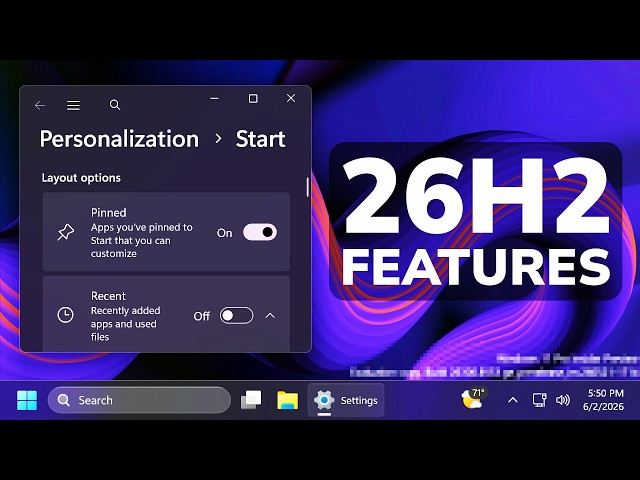Click the Start breadcrumb title

click(260, 139)
